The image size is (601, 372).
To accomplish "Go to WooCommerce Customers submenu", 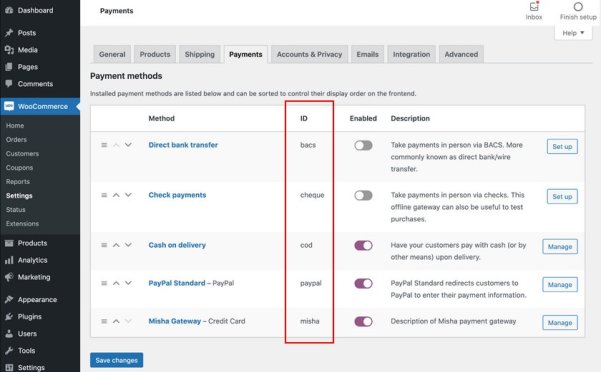I will 22,154.
